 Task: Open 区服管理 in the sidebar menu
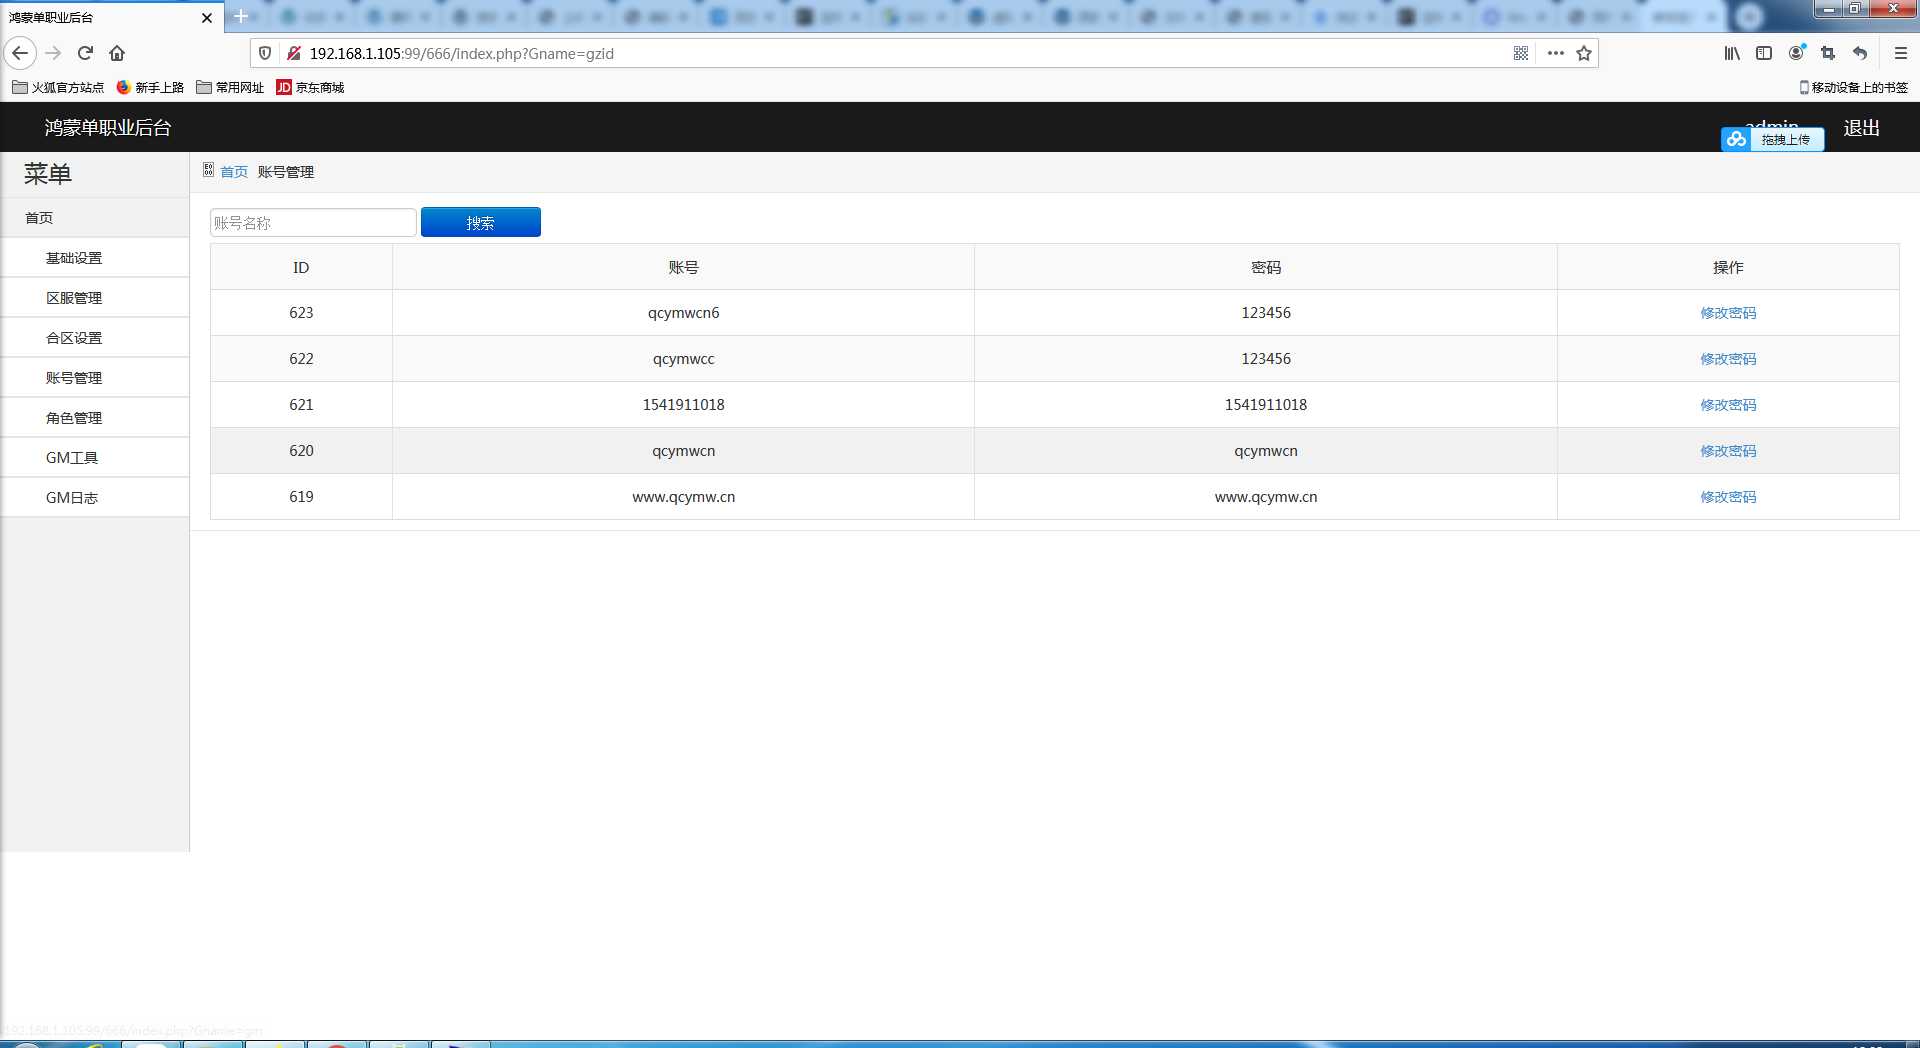(74, 298)
